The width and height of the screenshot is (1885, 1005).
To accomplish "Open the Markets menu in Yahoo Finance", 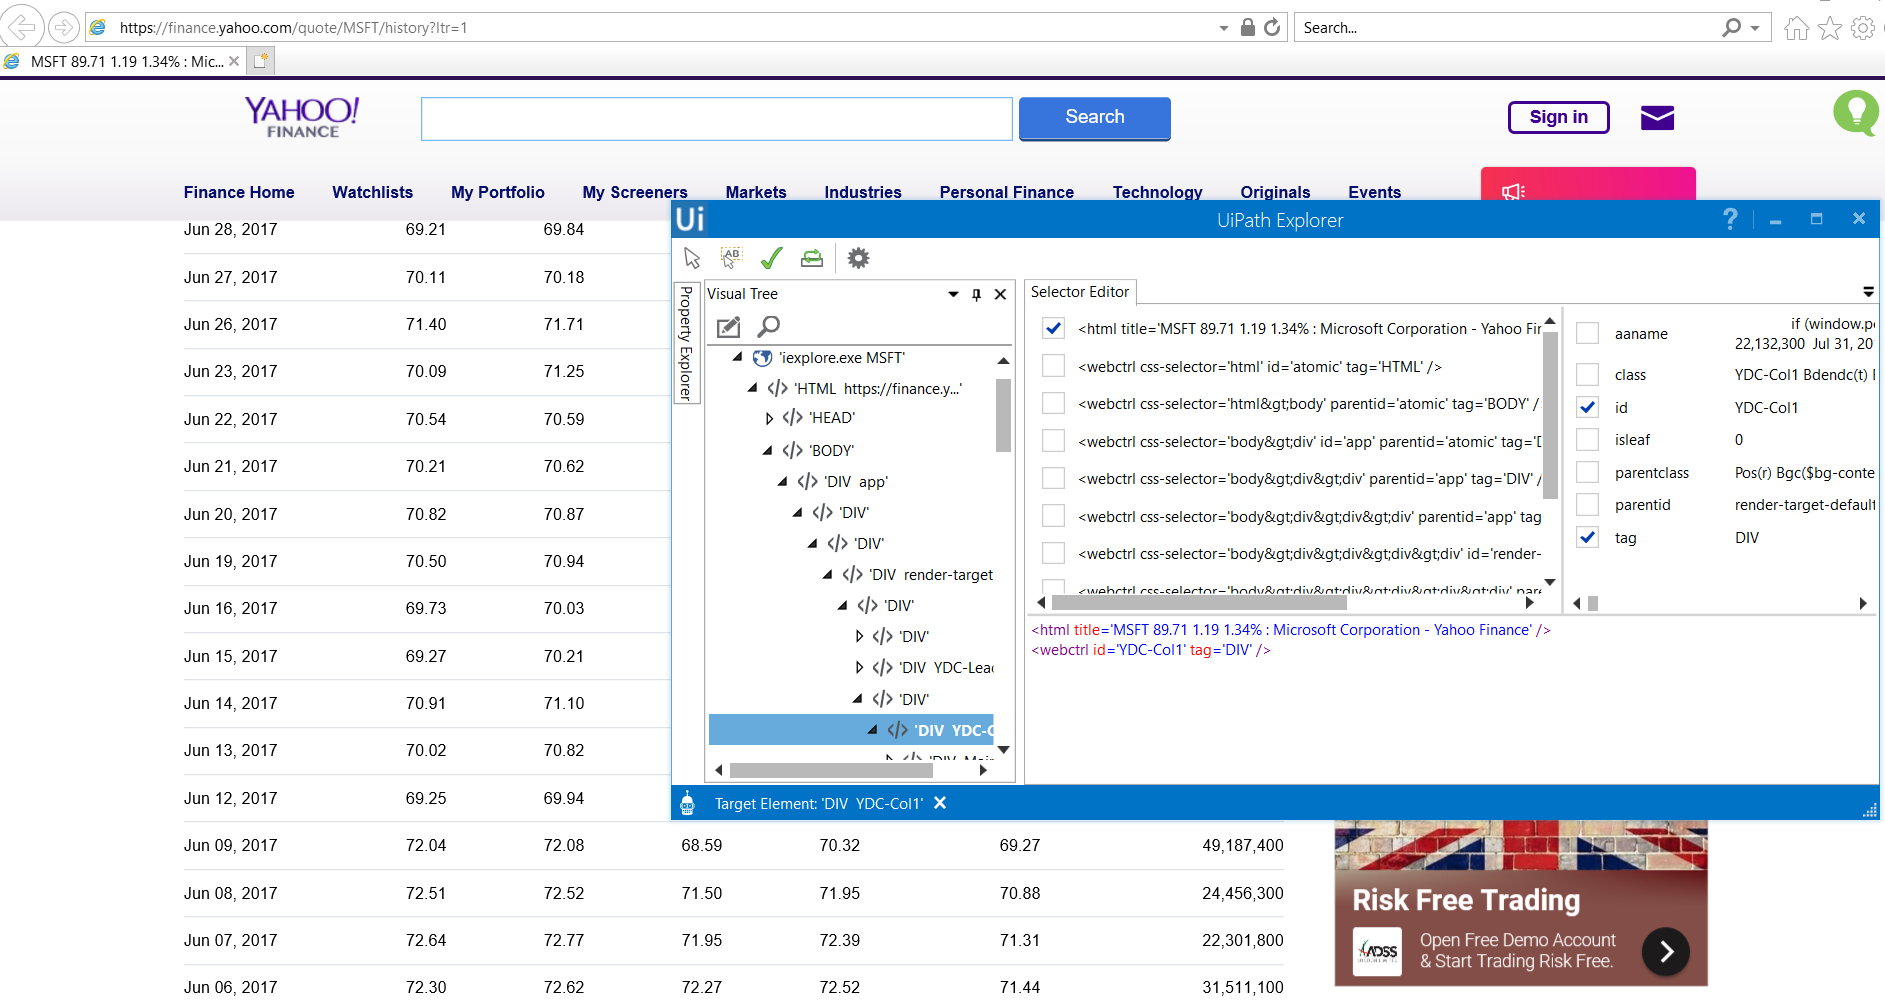I will (x=756, y=192).
